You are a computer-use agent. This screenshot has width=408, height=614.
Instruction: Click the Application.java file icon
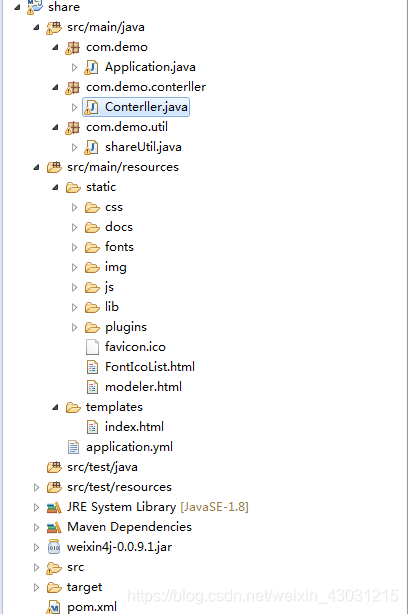pyautogui.click(x=92, y=67)
